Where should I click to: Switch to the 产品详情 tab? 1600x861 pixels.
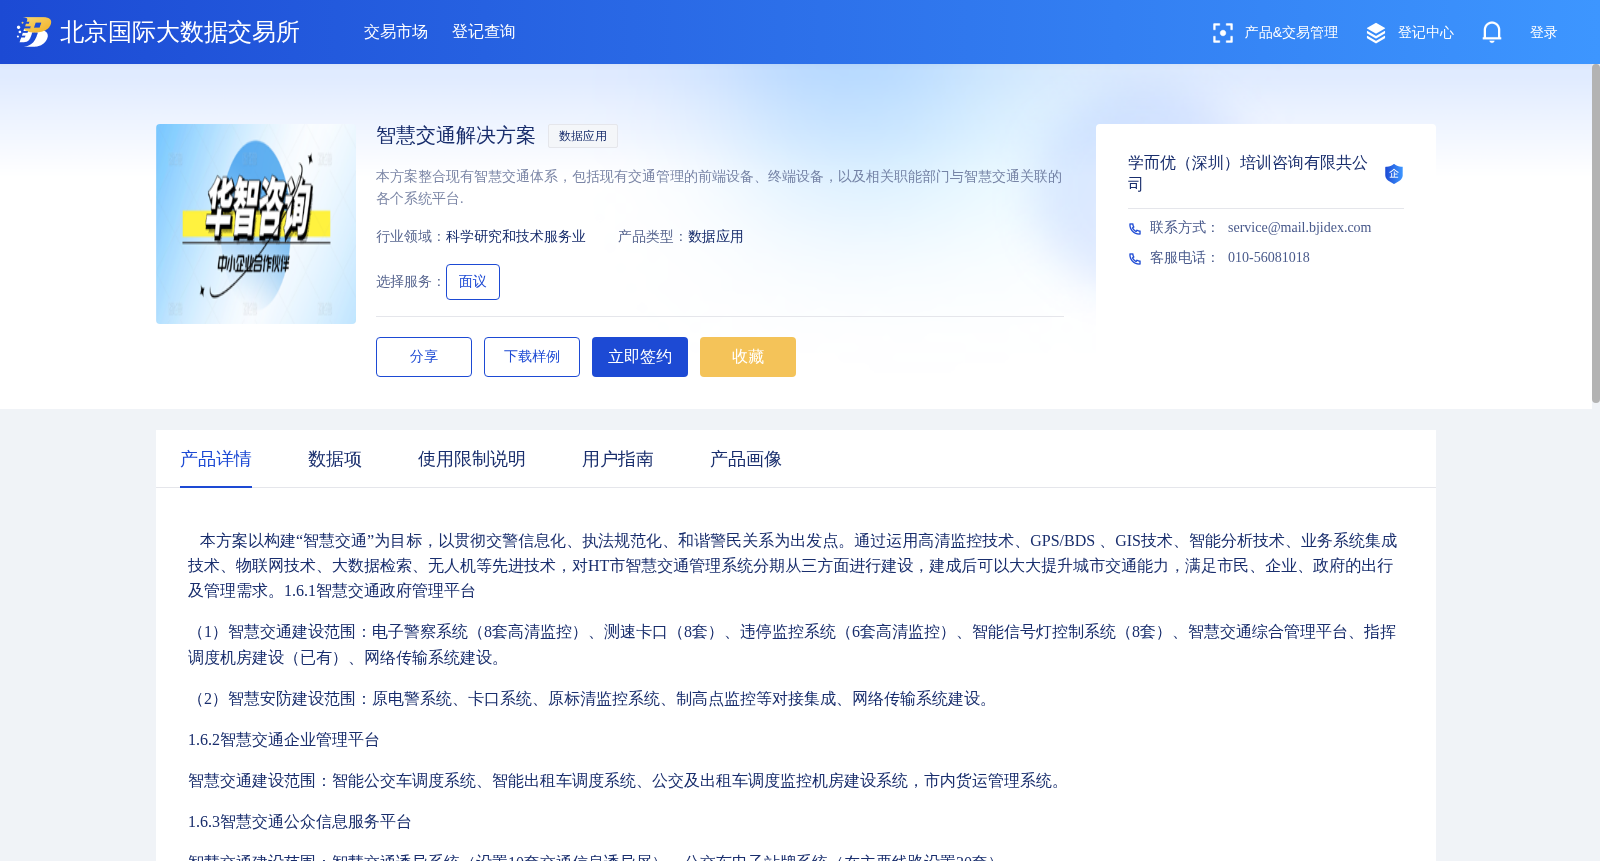pyautogui.click(x=216, y=459)
